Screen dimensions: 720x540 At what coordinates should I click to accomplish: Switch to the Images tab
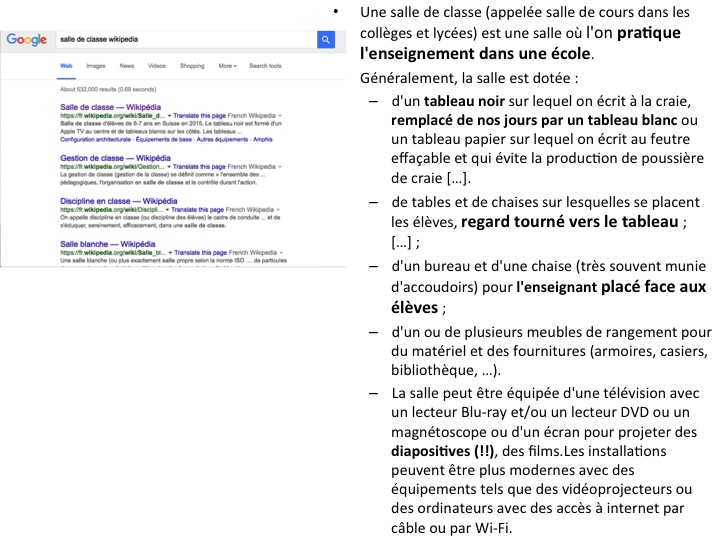point(96,66)
